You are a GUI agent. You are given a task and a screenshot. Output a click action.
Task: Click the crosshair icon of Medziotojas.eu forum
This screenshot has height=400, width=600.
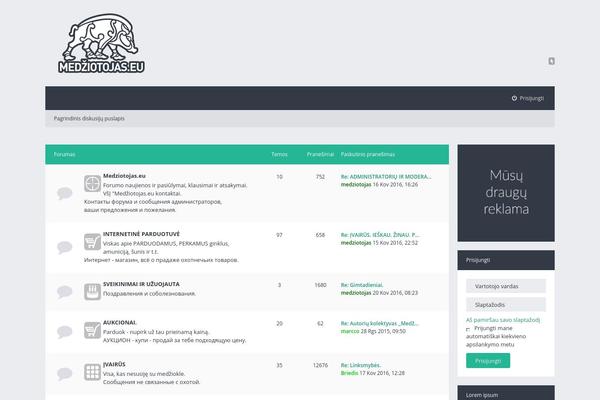point(92,183)
